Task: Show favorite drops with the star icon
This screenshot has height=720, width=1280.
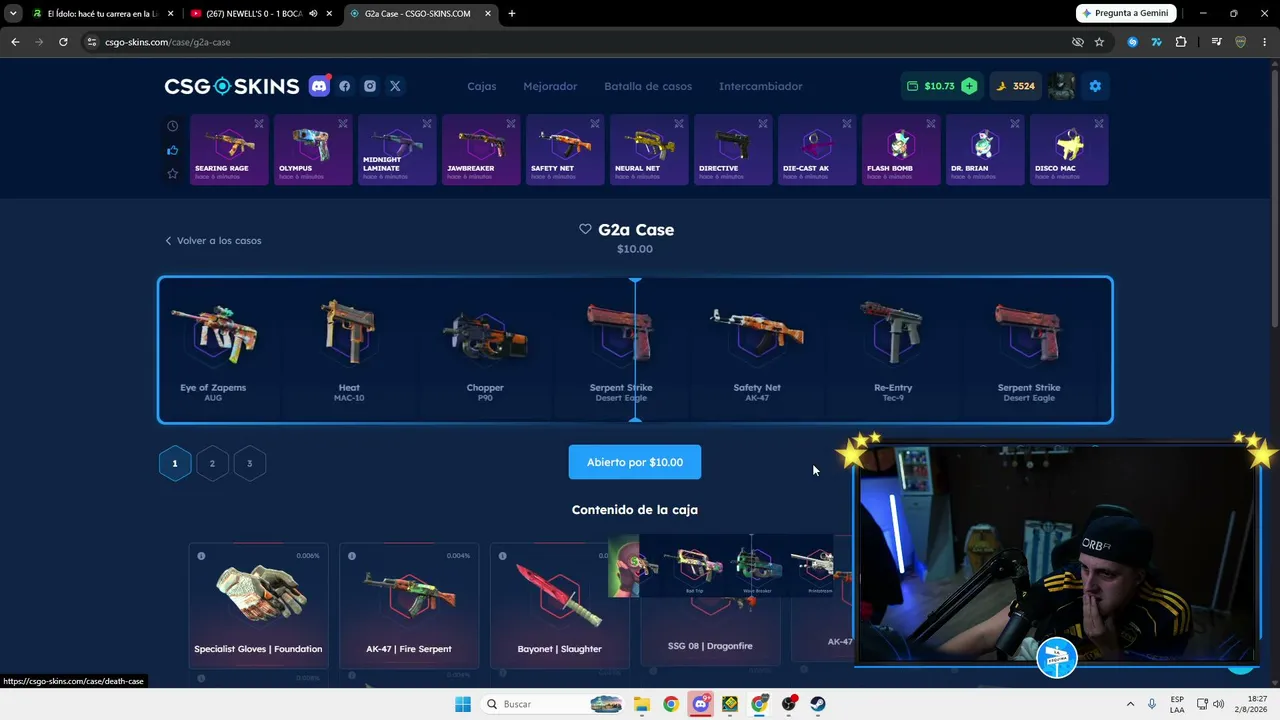Action: 173,174
